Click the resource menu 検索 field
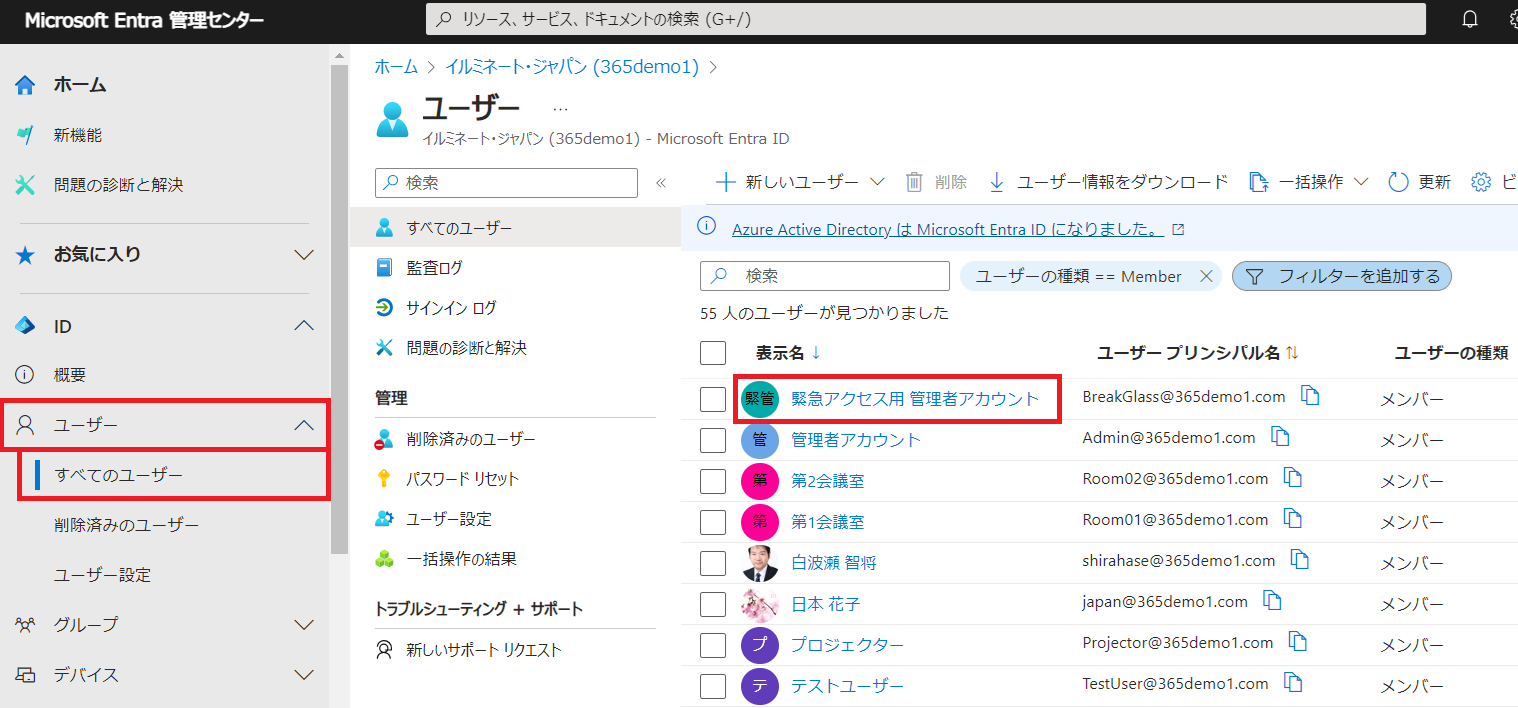The height and width of the screenshot is (708, 1518). point(506,183)
